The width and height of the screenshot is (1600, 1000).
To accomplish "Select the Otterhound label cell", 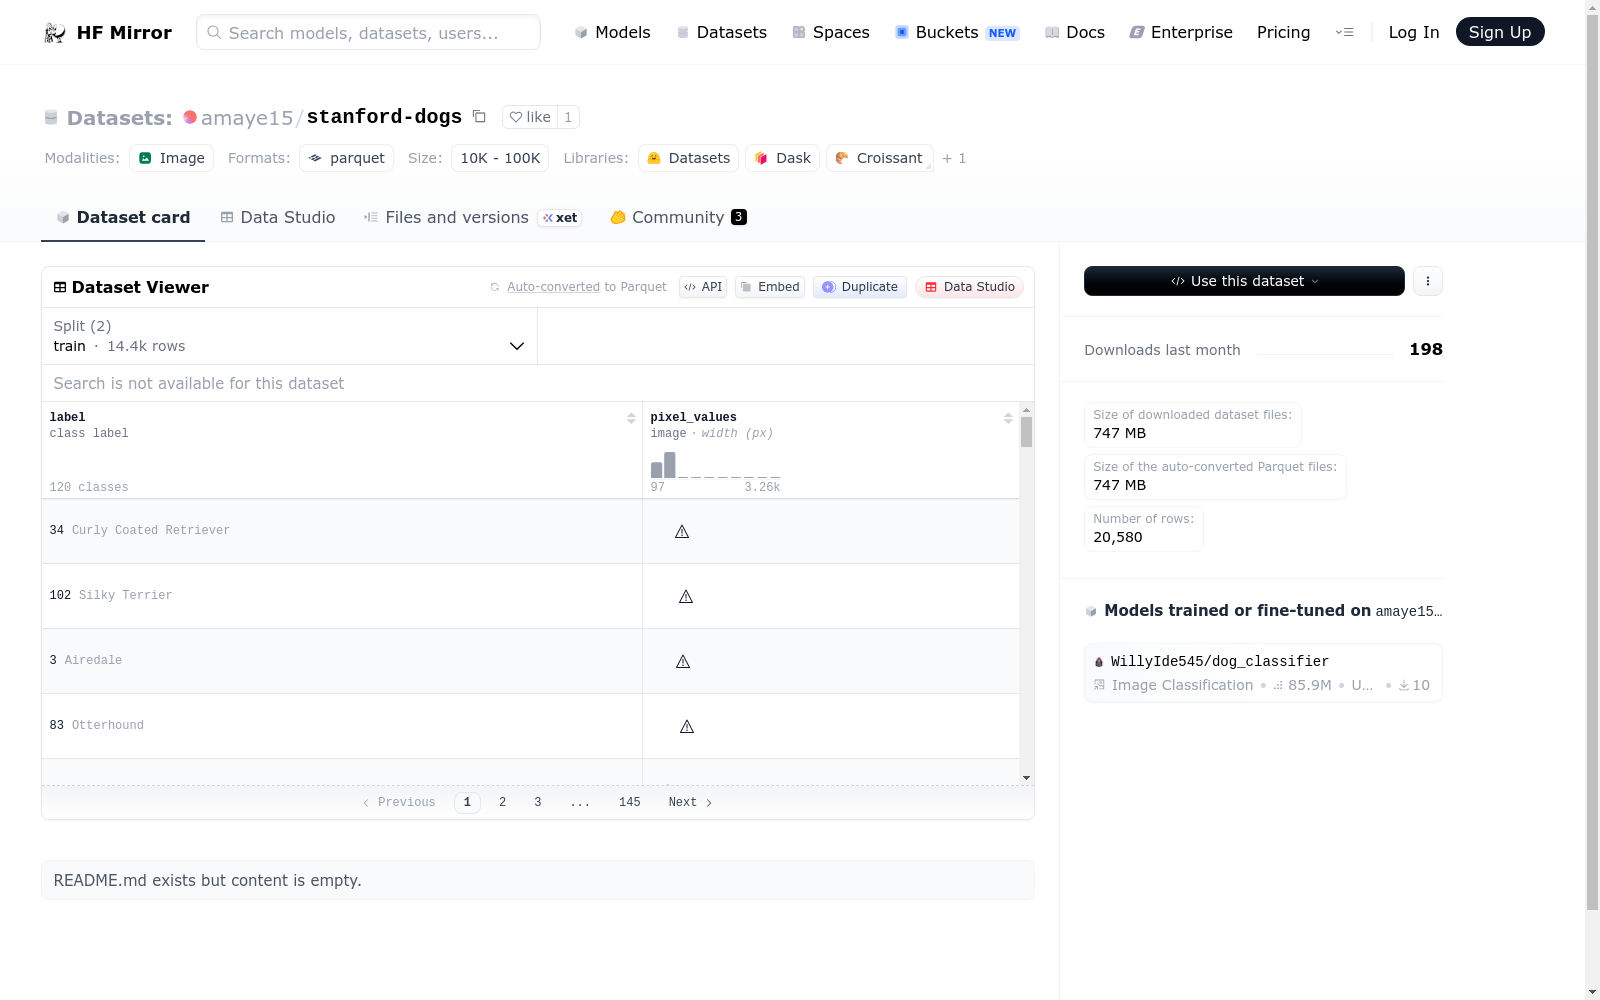I will pyautogui.click(x=342, y=726).
